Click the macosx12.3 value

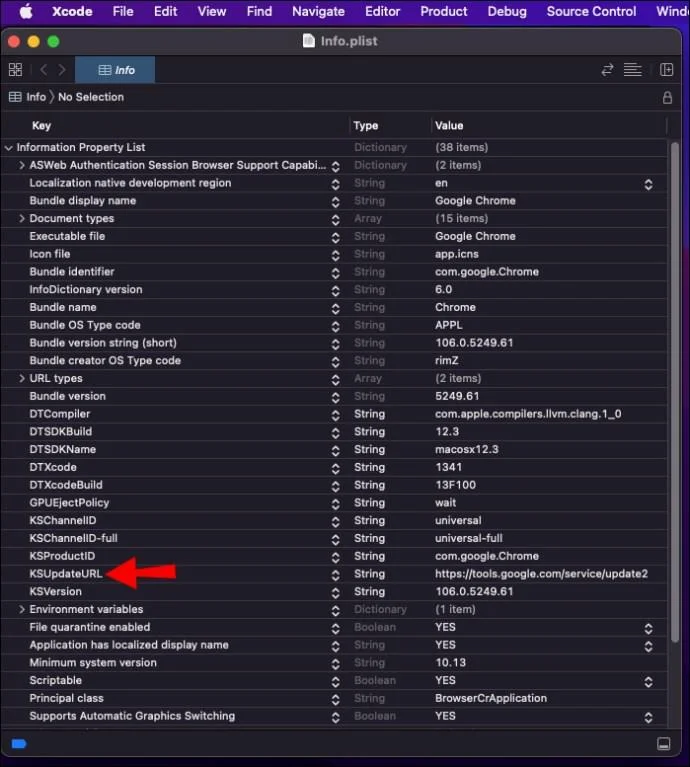467,450
